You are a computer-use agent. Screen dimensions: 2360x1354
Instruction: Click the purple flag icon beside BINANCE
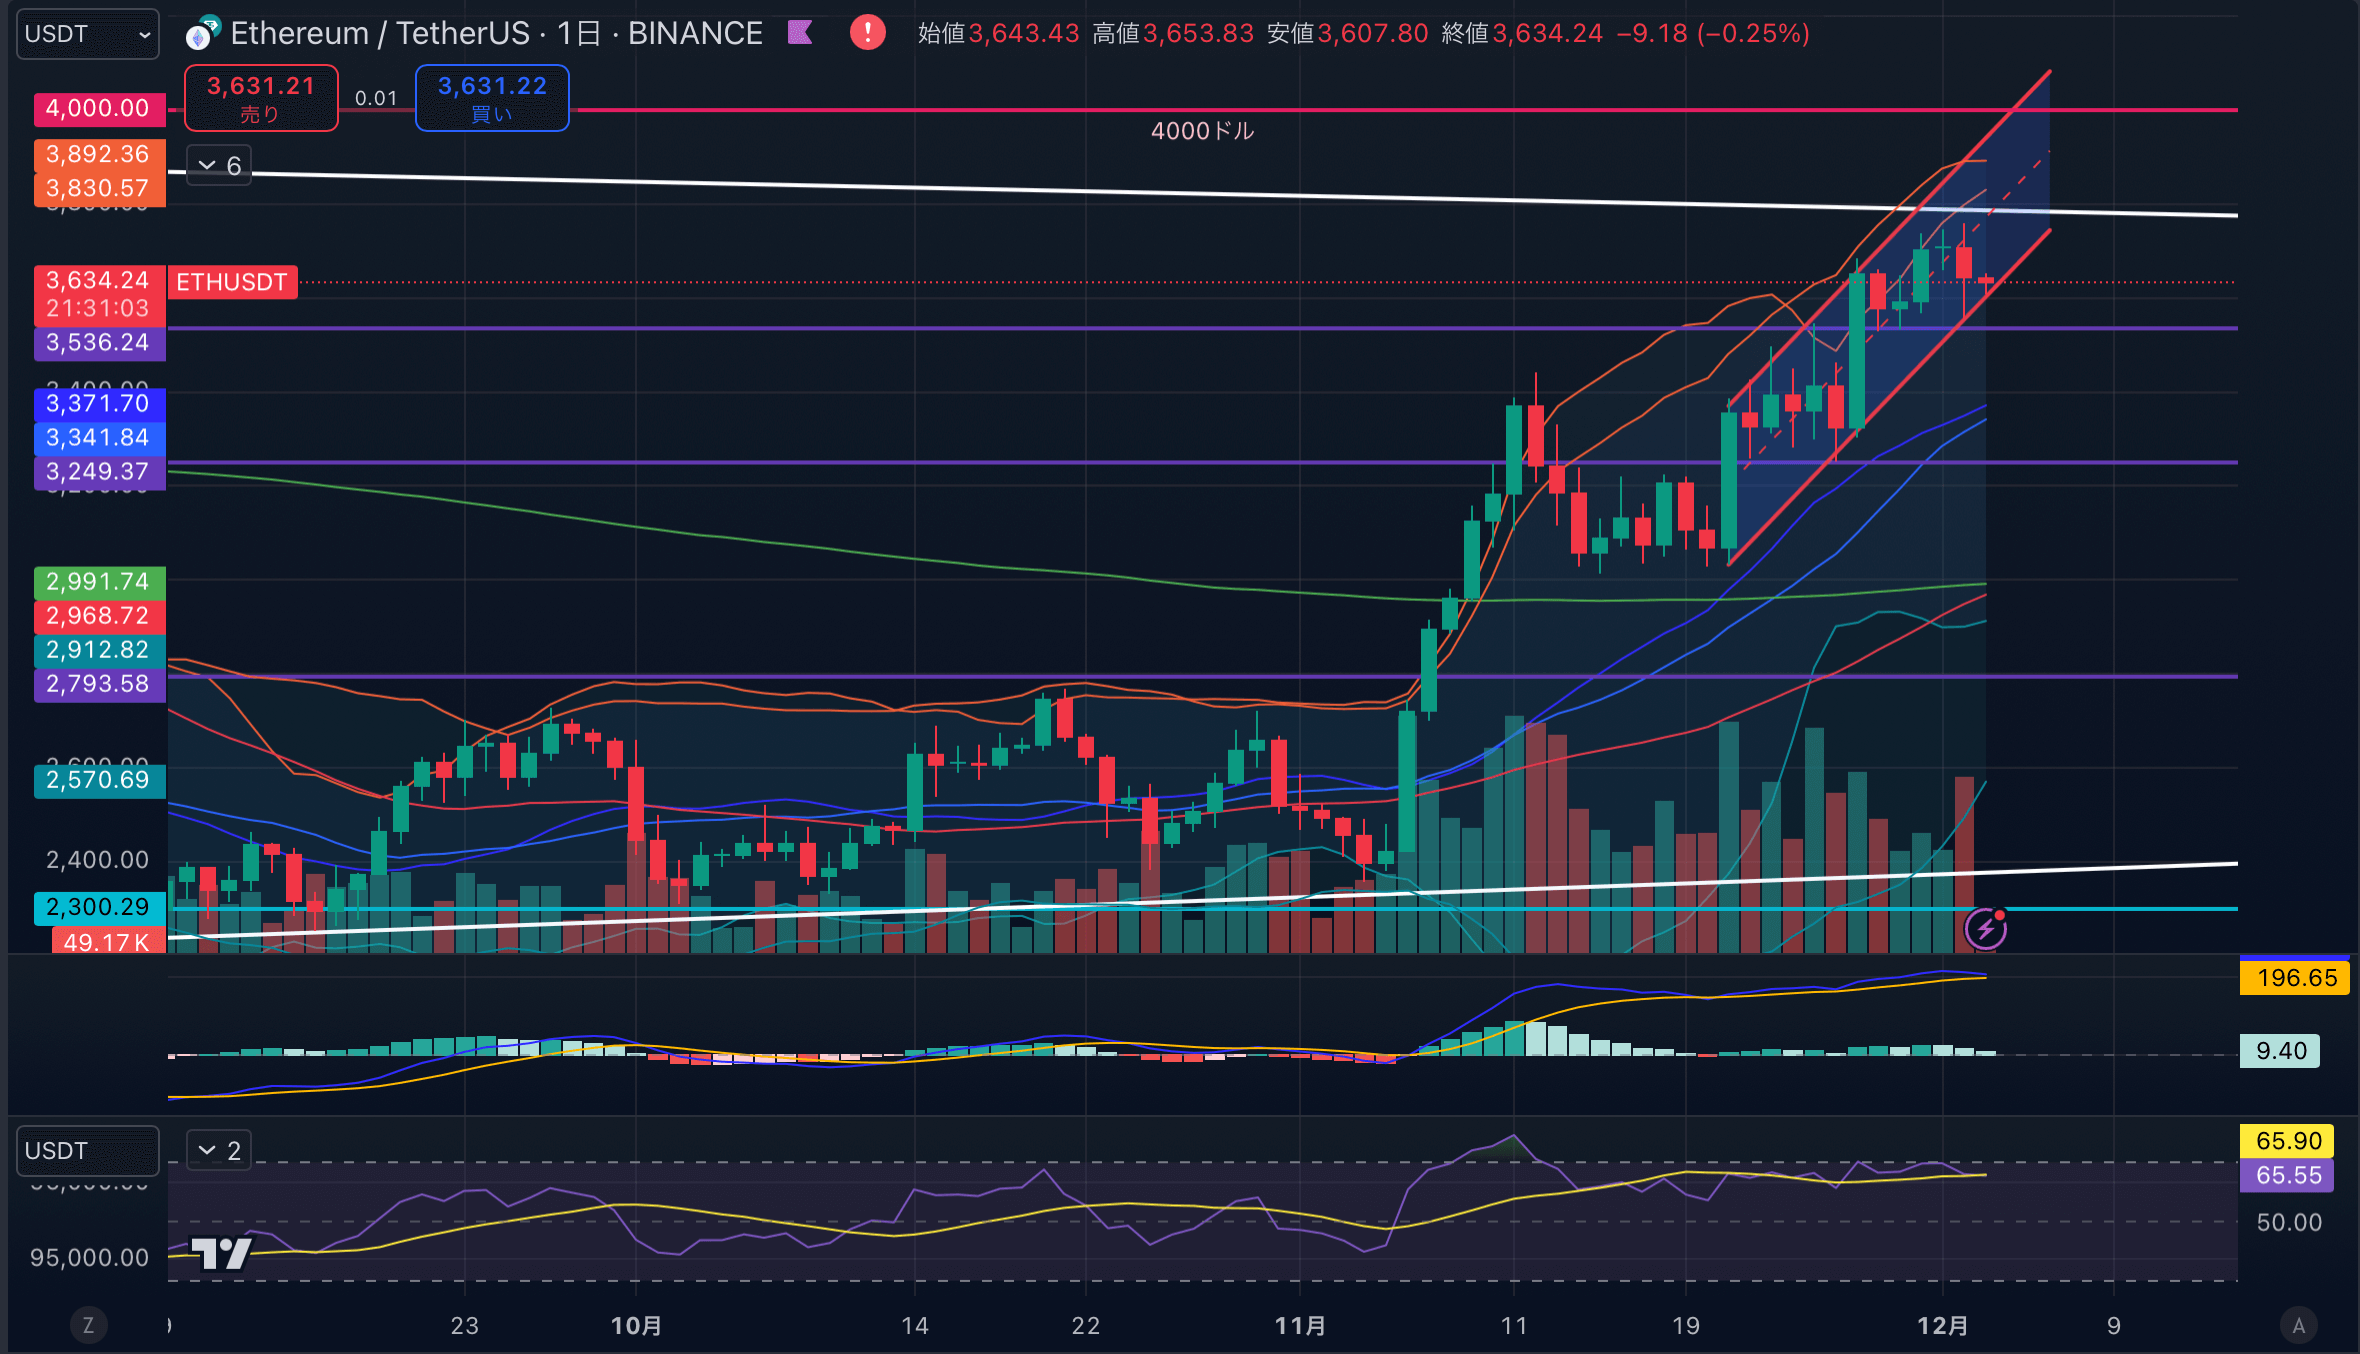click(800, 33)
